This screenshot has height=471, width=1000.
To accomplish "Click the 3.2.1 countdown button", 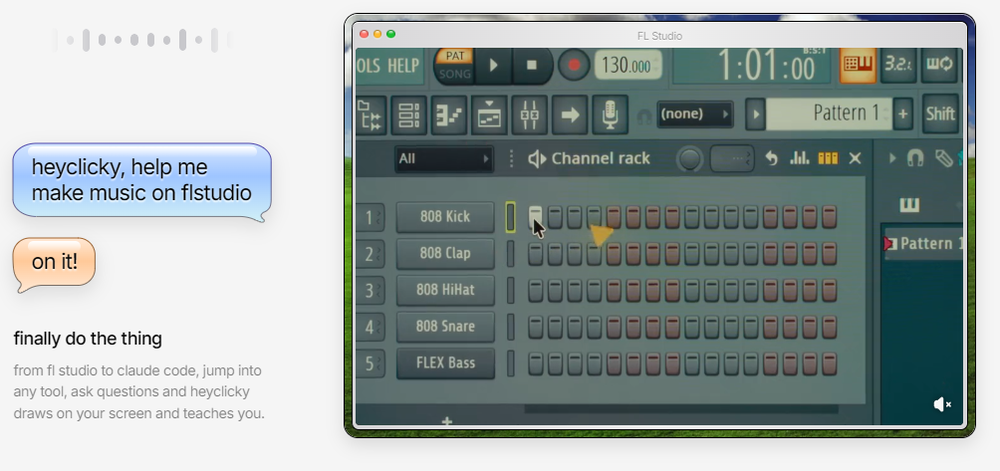I will tap(899, 64).
